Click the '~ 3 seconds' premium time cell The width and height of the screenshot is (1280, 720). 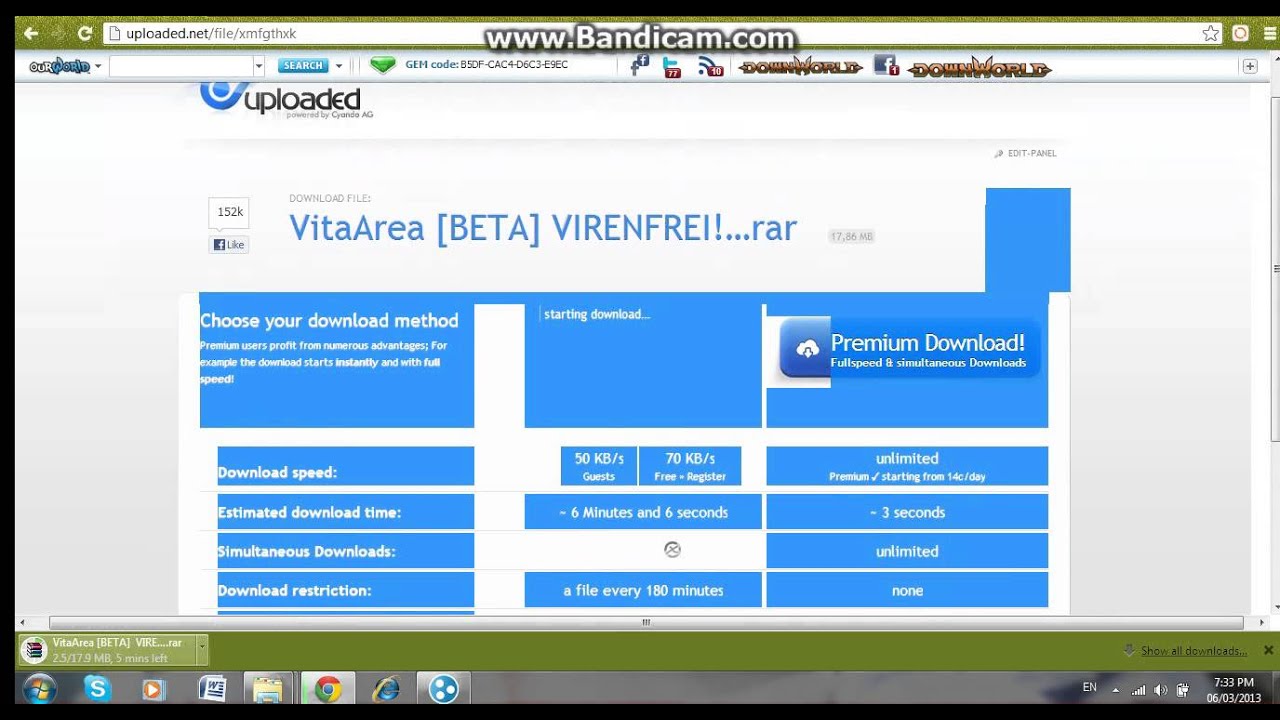pyautogui.click(x=907, y=512)
